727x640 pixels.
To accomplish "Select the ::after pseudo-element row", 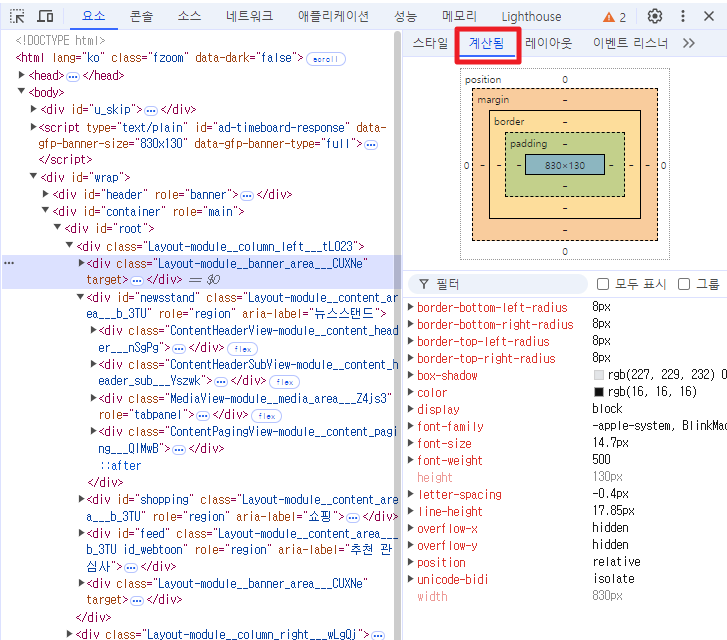I will (121, 466).
